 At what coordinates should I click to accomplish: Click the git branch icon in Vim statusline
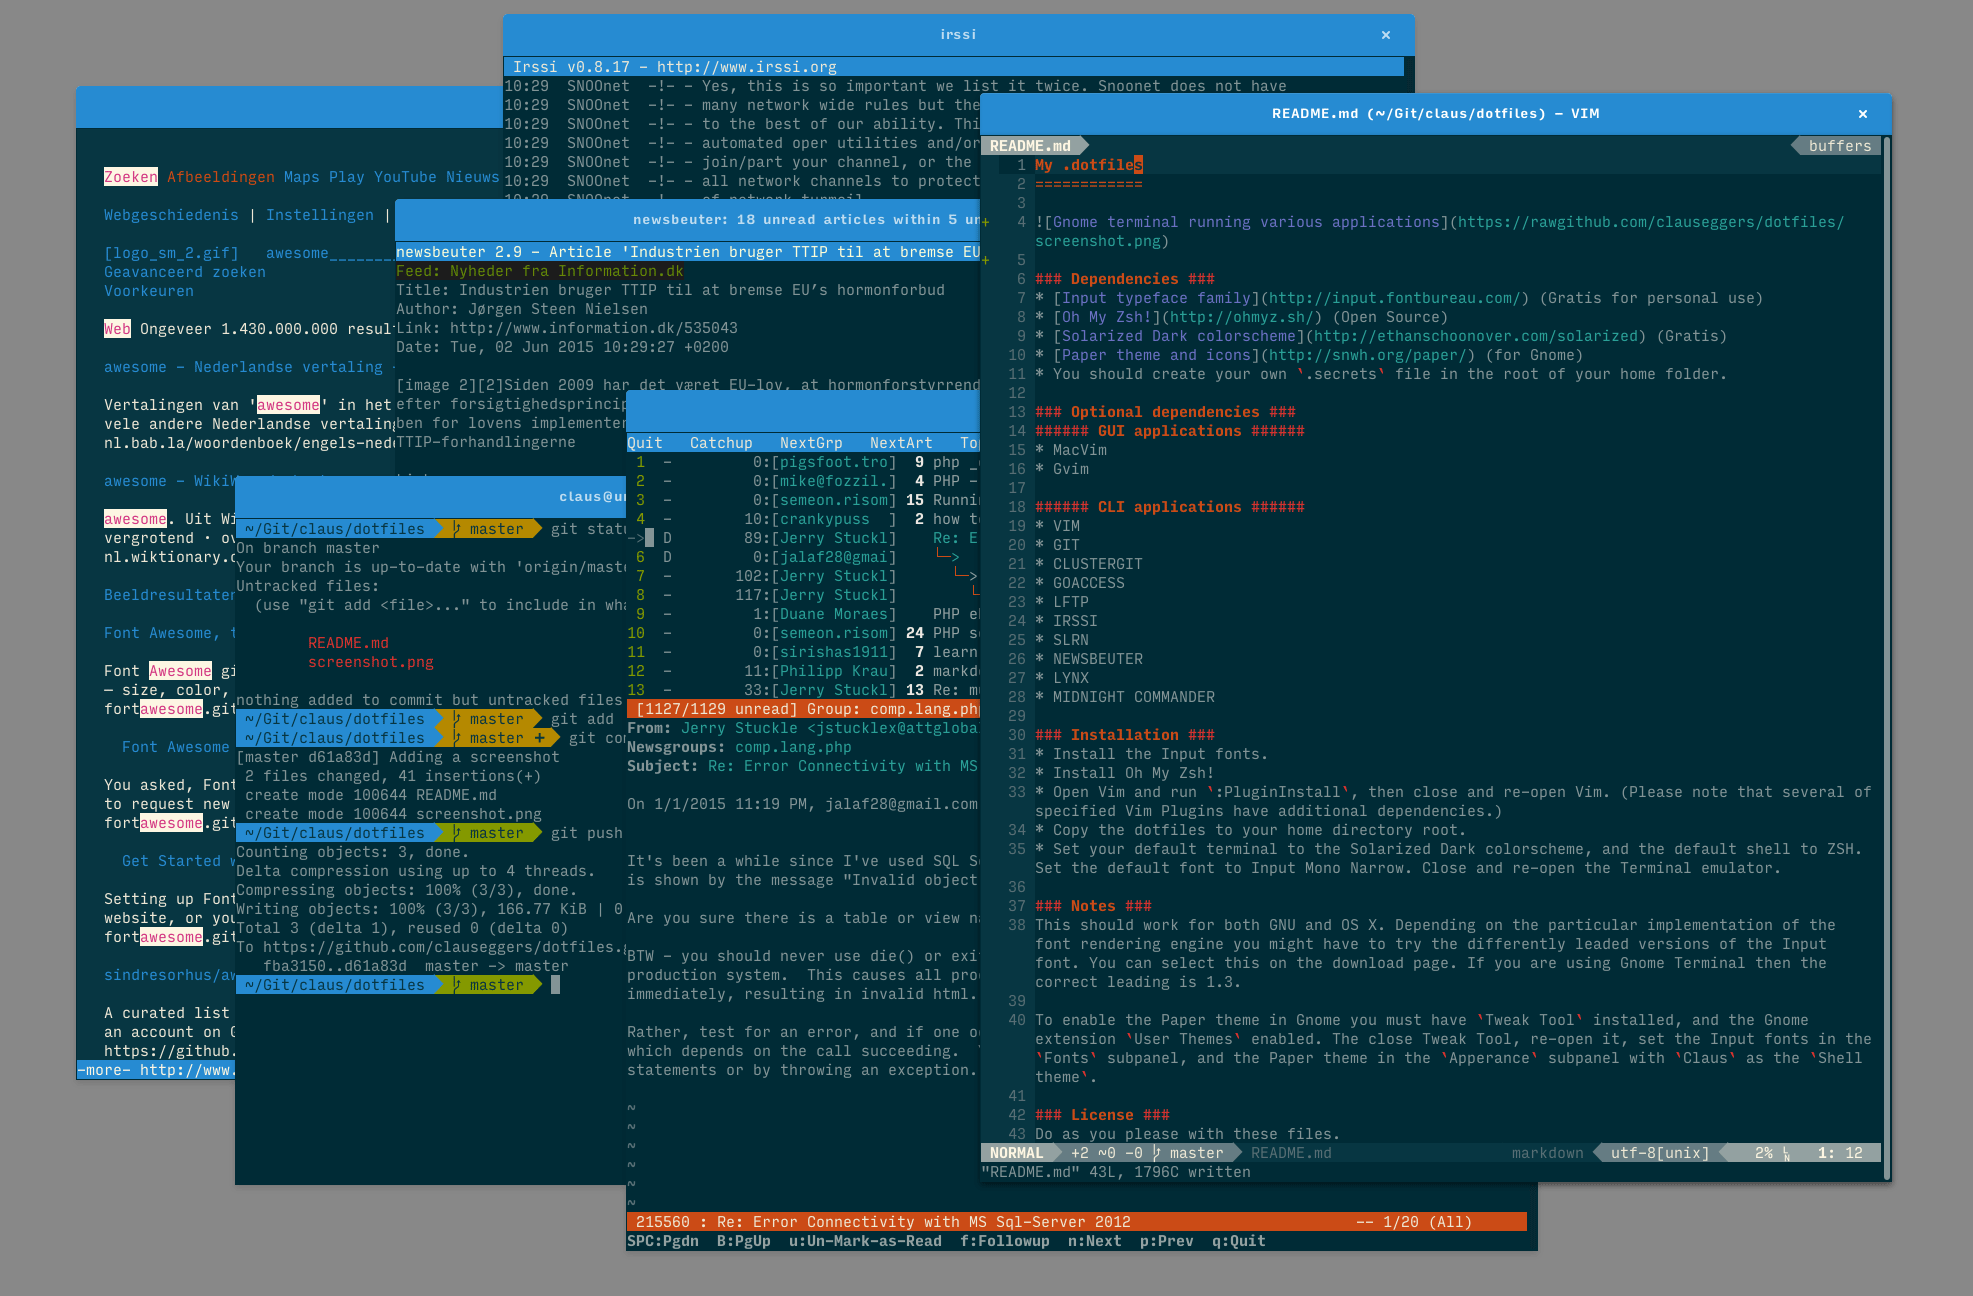1157,1153
